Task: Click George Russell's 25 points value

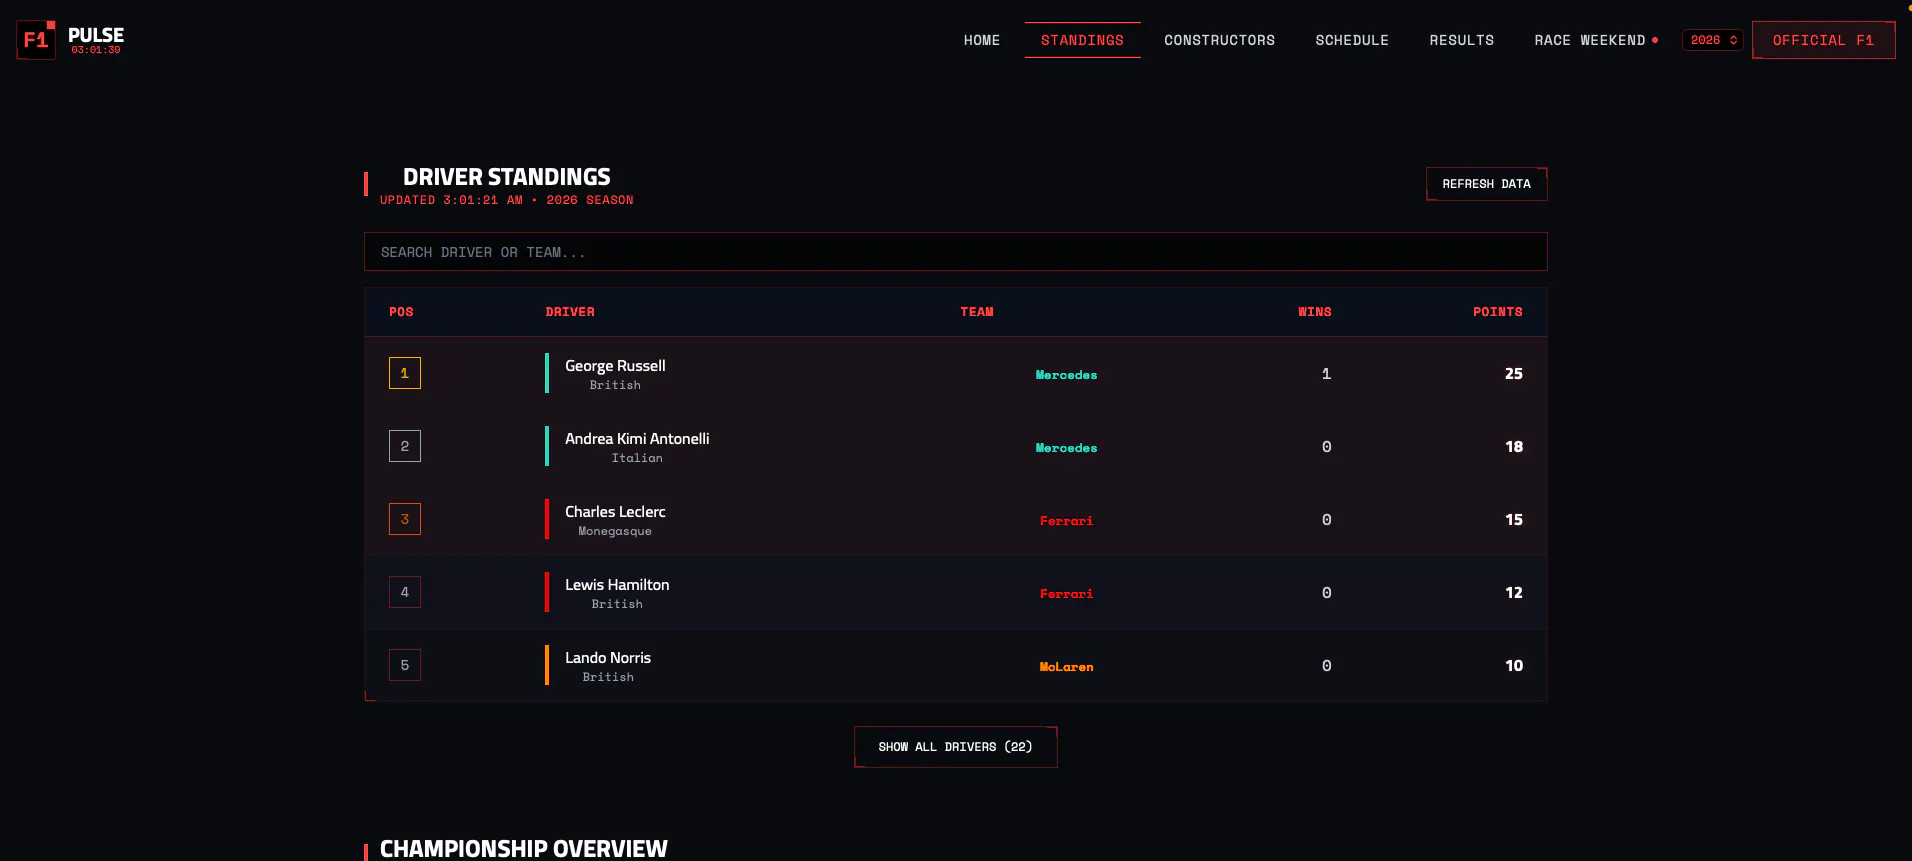Action: click(x=1514, y=373)
